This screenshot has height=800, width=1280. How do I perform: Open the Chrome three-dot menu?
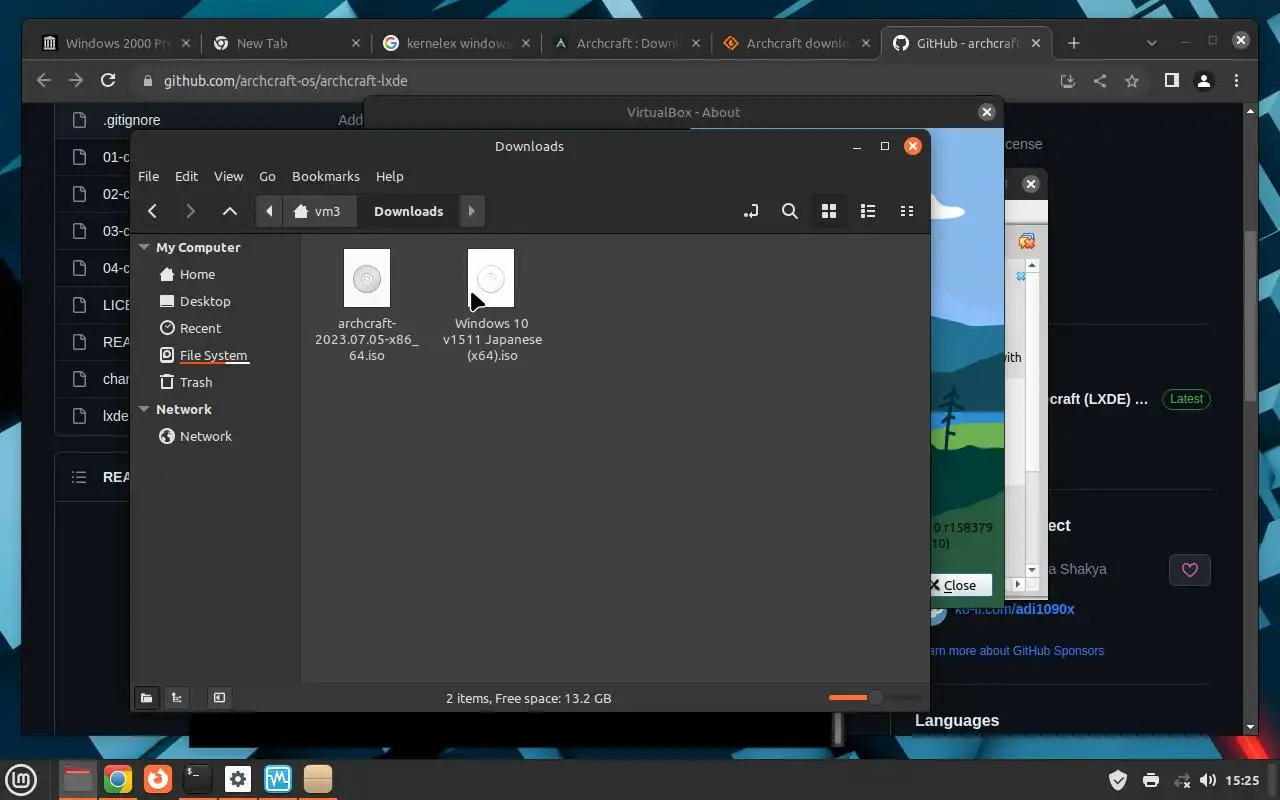click(1237, 81)
